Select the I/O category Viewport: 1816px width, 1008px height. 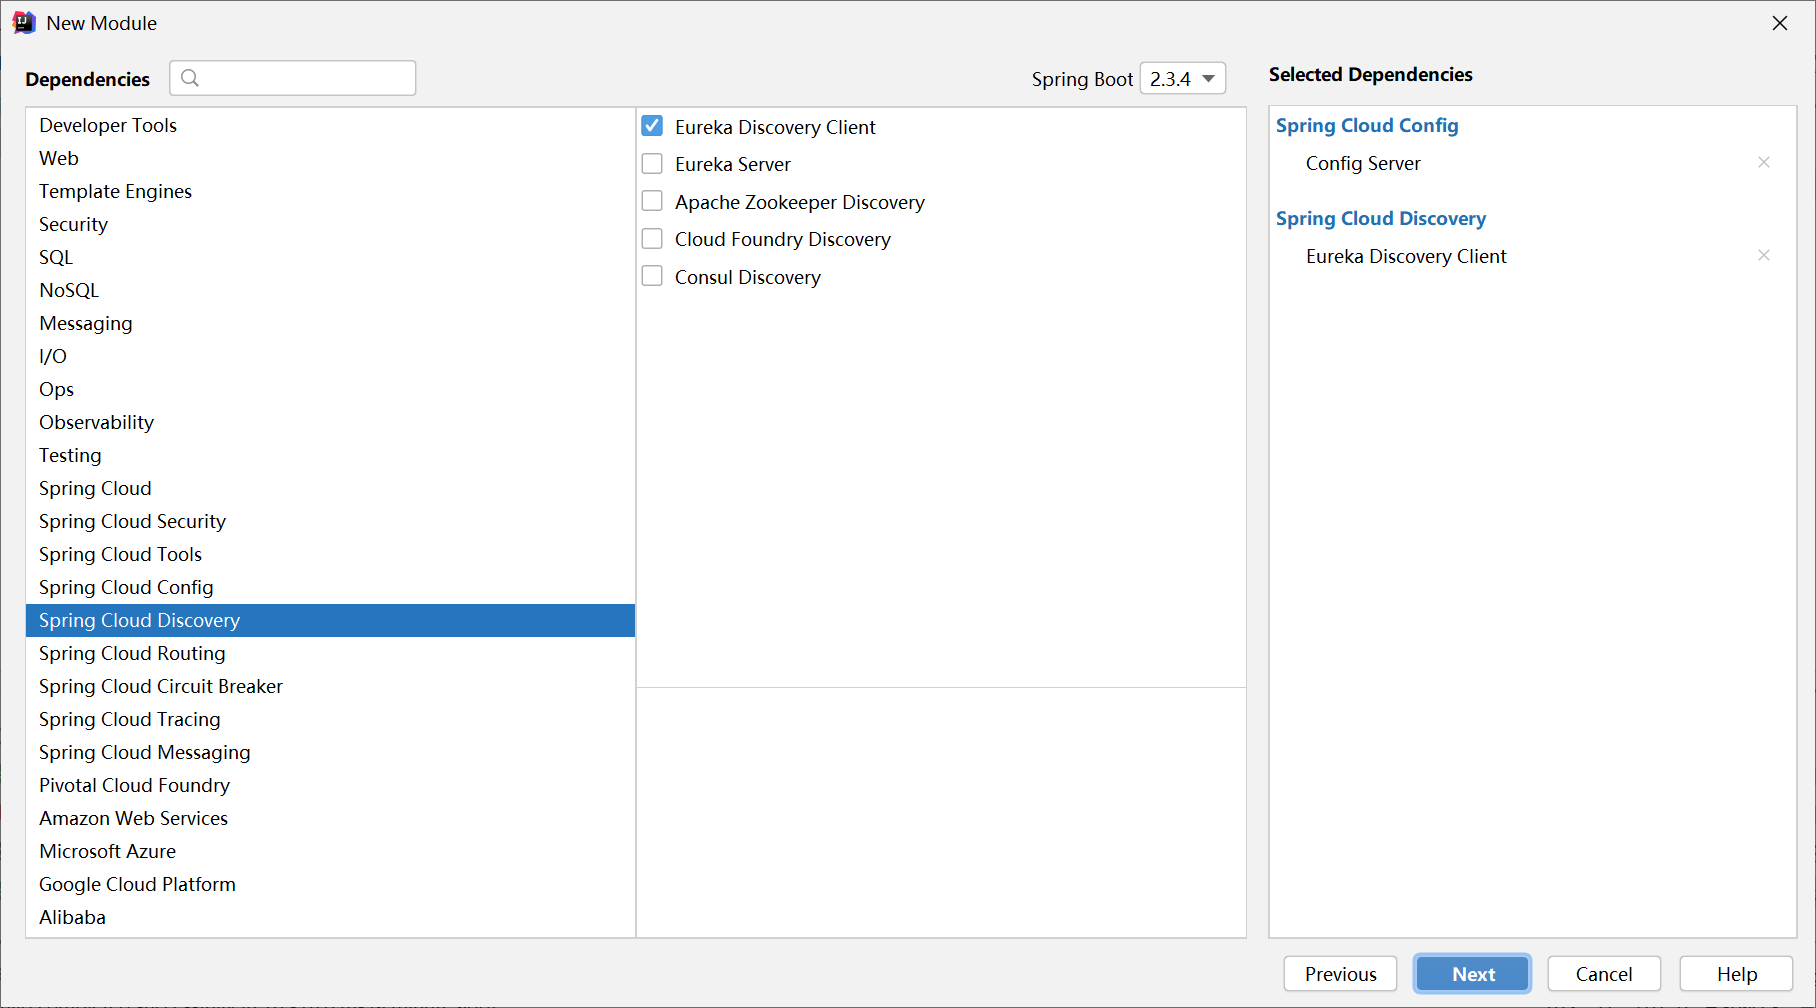(330, 356)
